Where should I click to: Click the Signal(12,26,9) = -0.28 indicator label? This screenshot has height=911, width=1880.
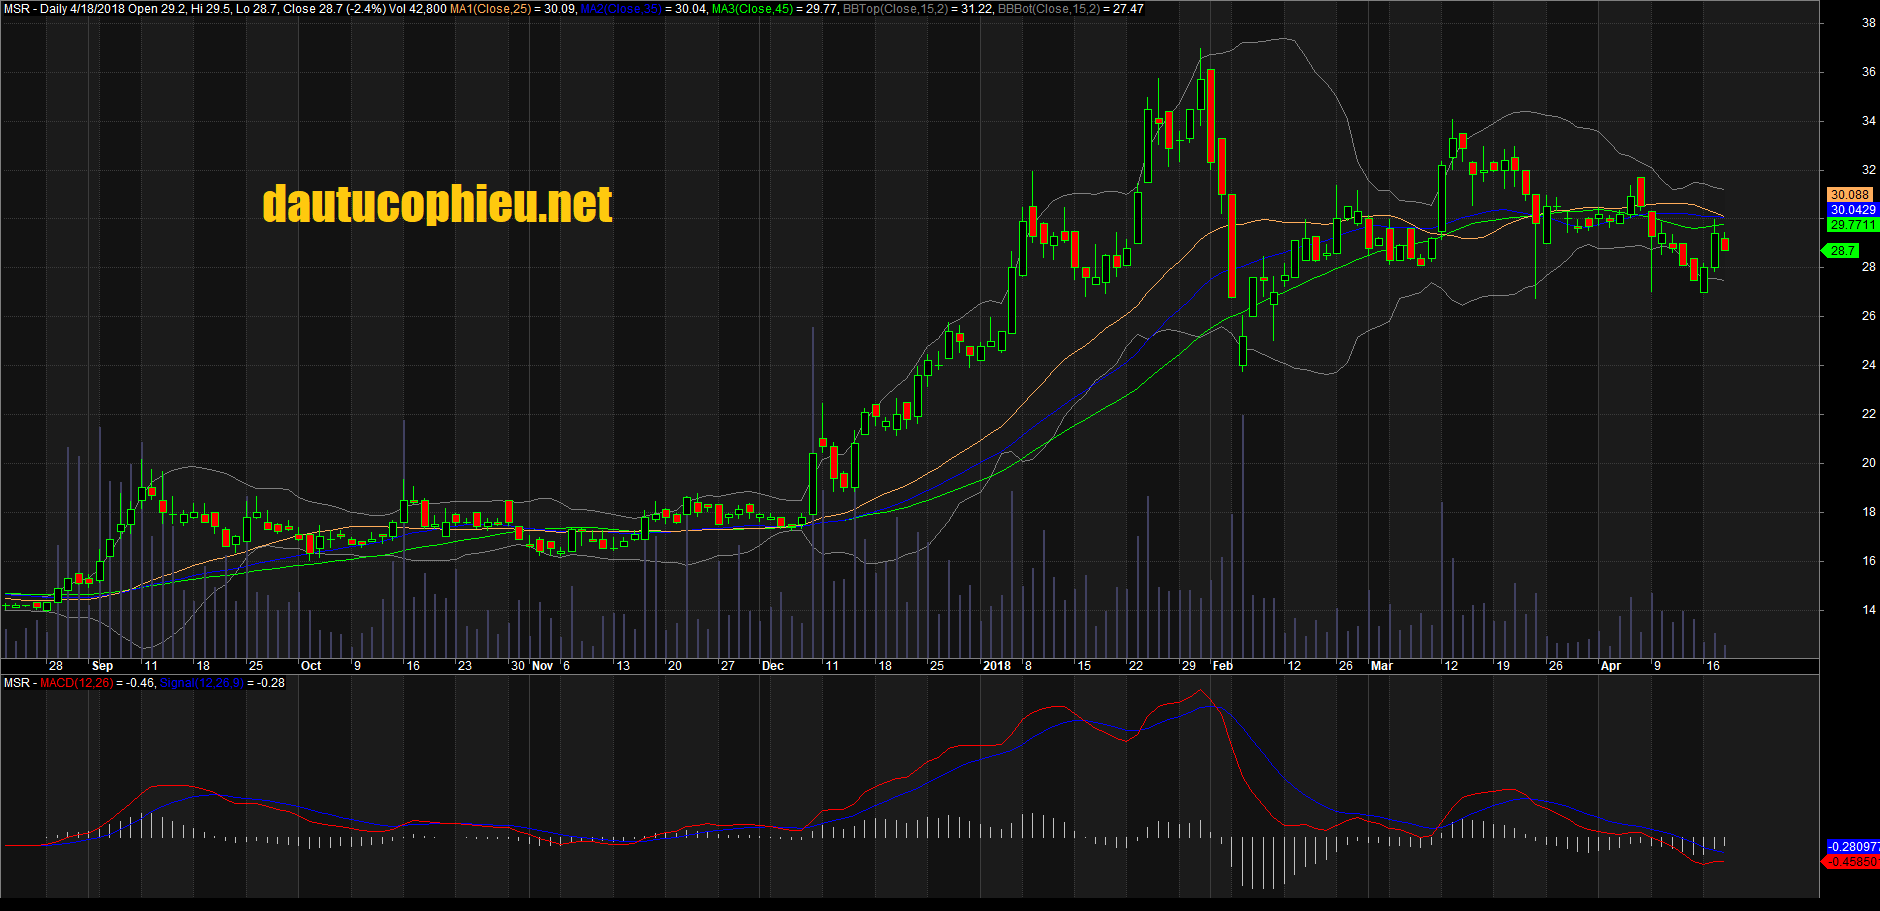click(222, 683)
